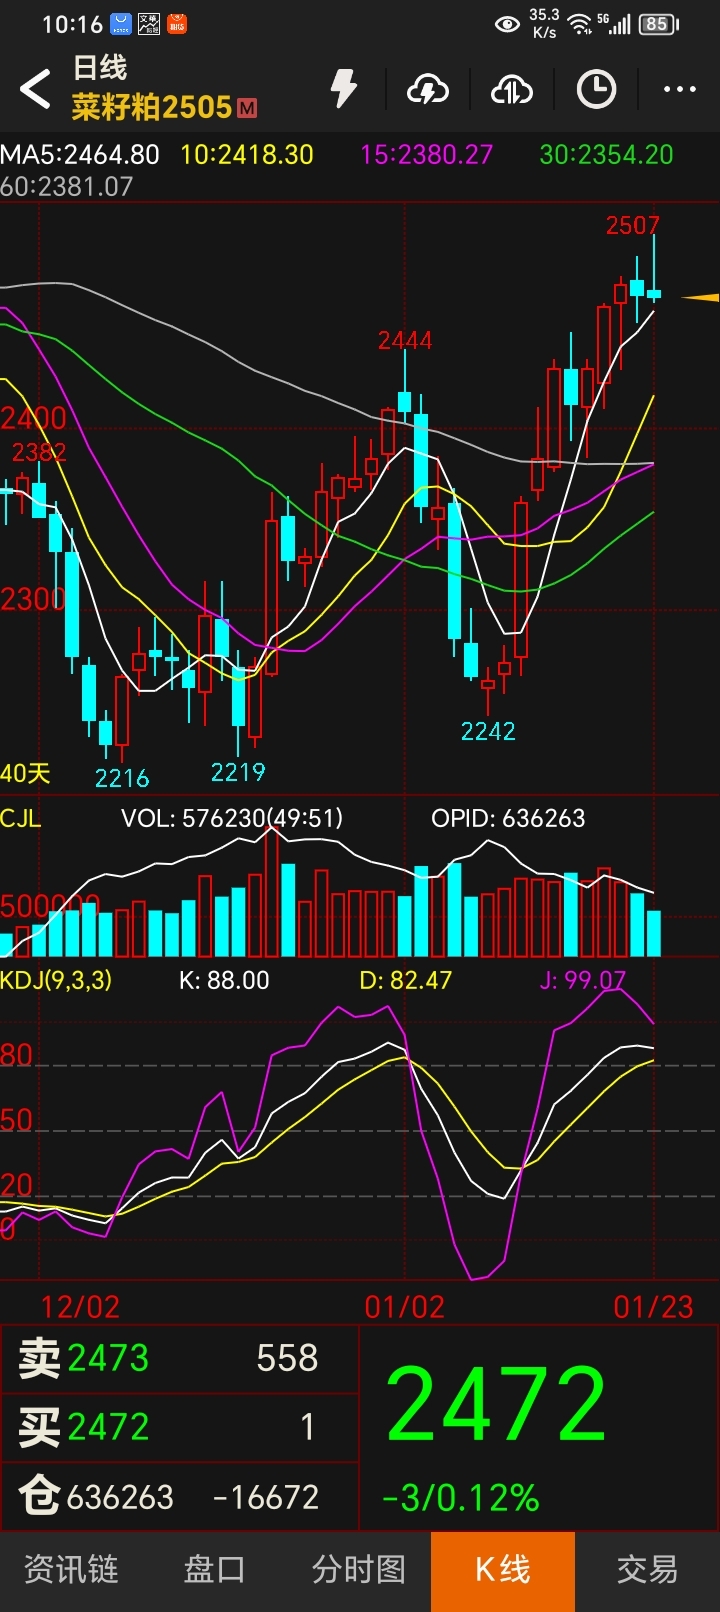This screenshot has height=1612, width=720.
Task: Tap the peak label 2444
Action: pyautogui.click(x=405, y=340)
